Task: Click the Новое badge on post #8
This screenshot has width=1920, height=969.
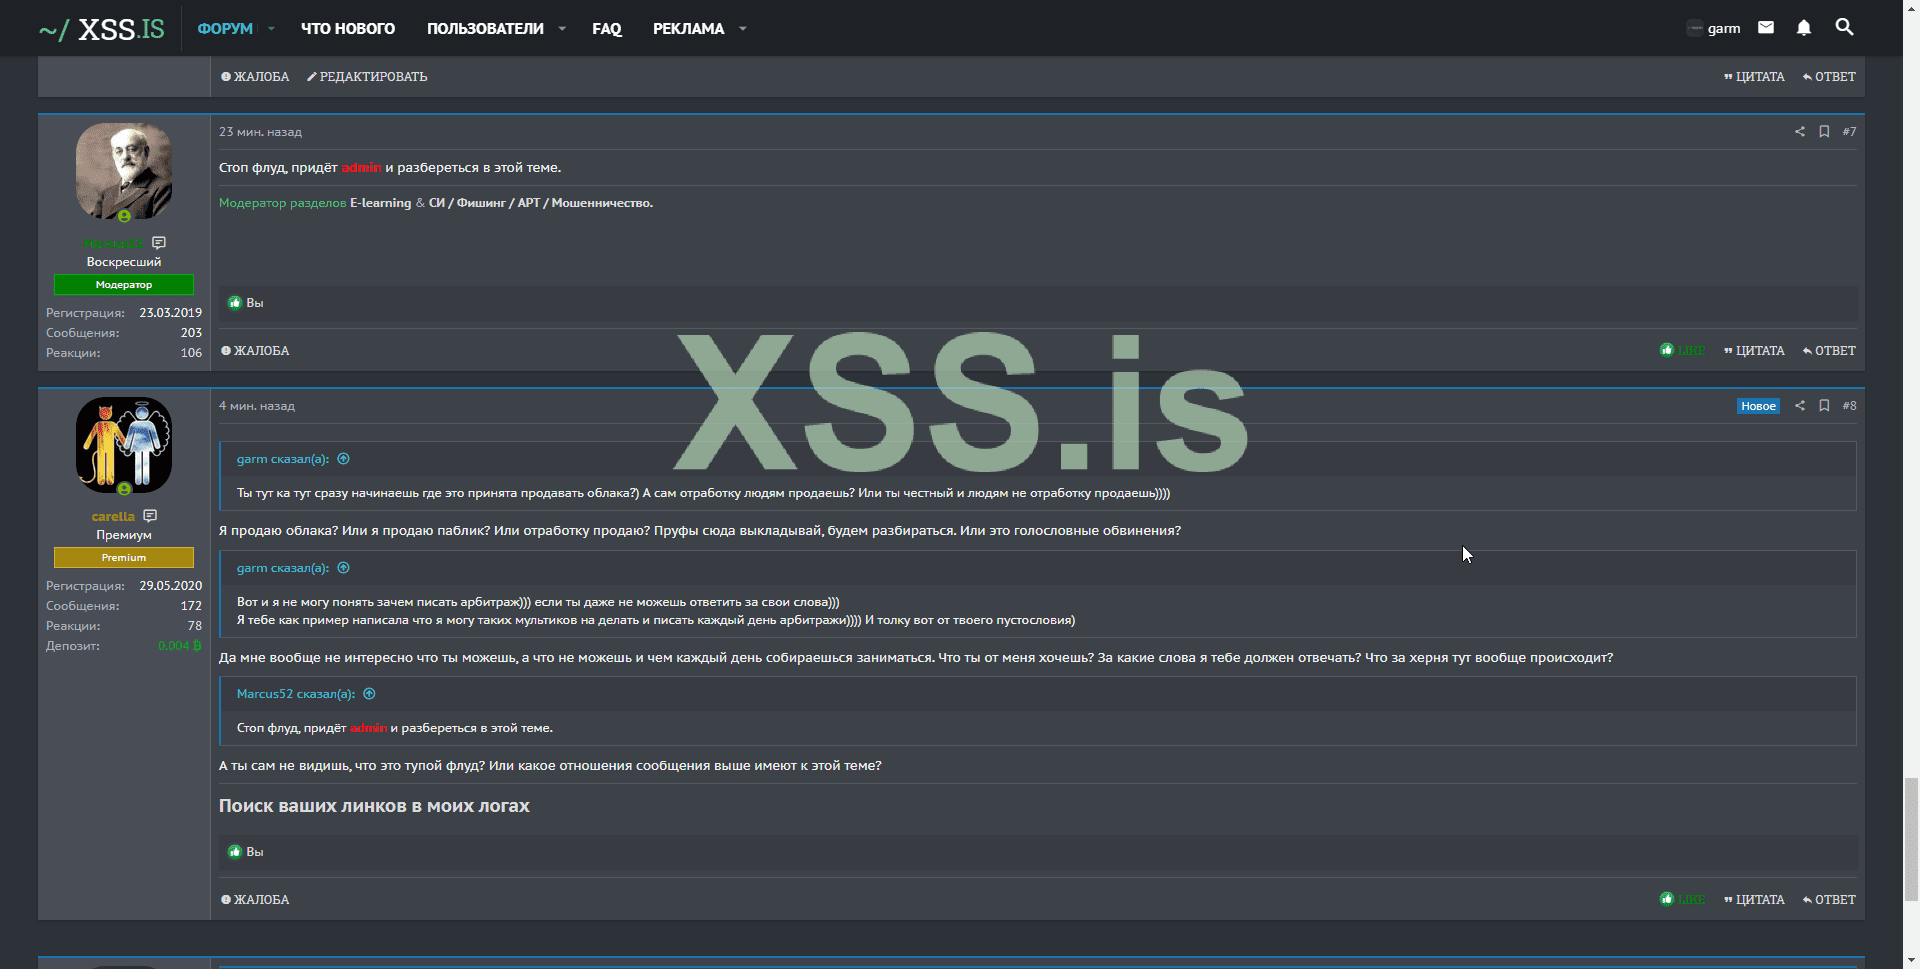Action: [x=1758, y=406]
